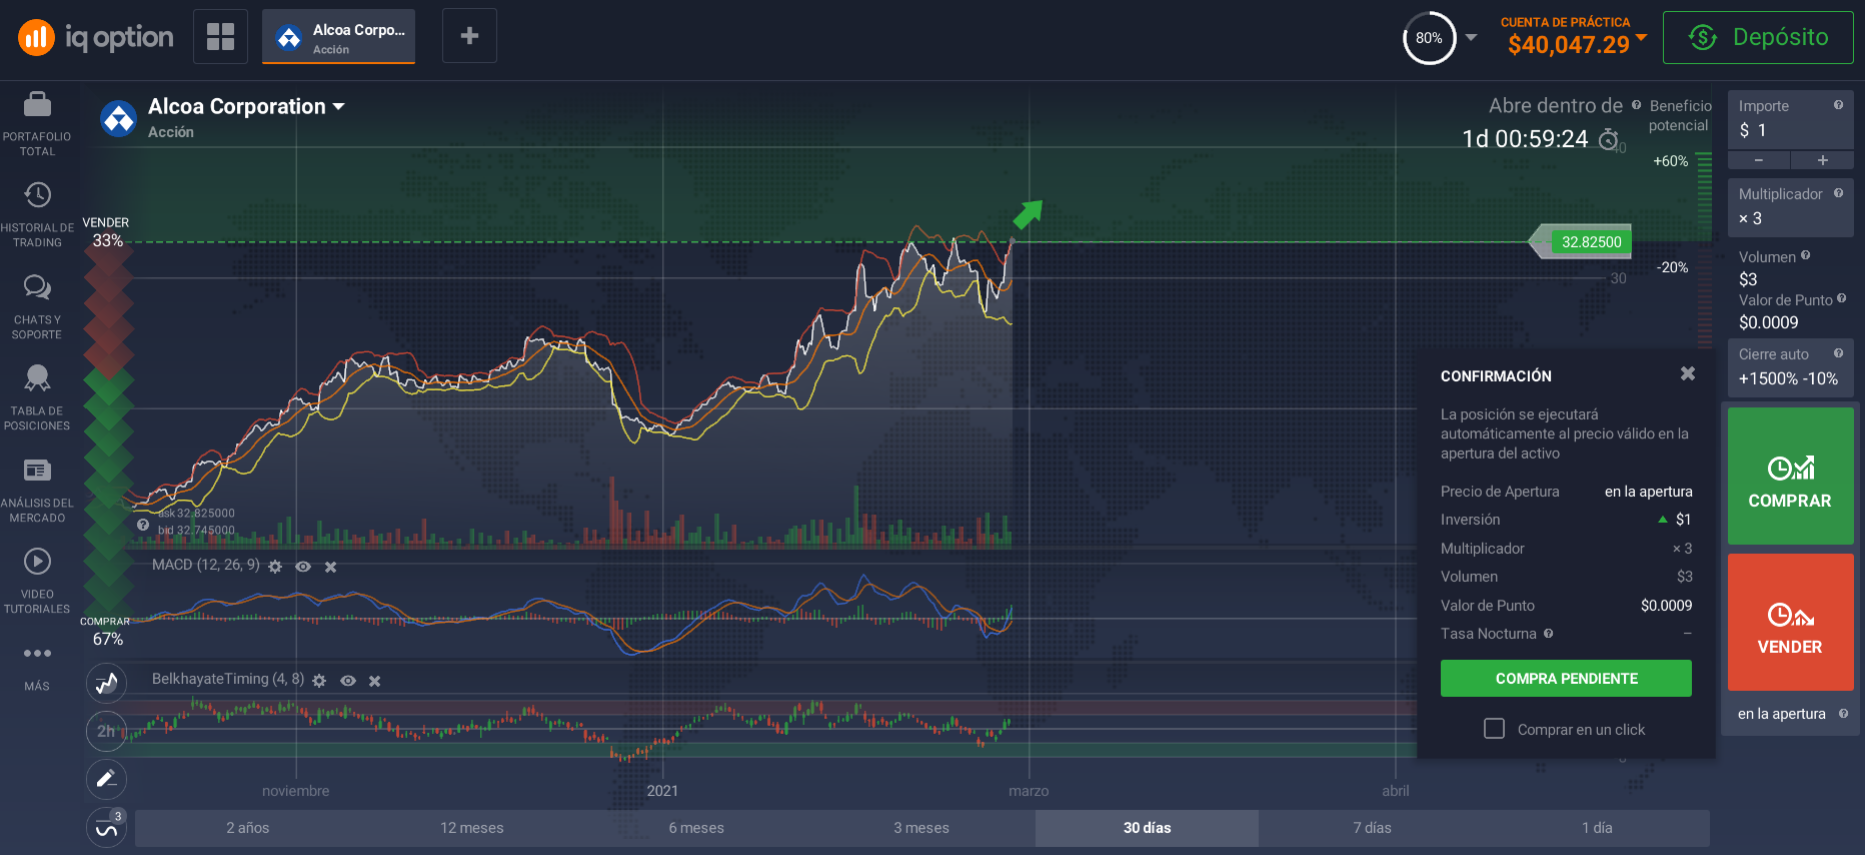
Task: Click the ask/bid help question icon
Action: [x=143, y=525]
